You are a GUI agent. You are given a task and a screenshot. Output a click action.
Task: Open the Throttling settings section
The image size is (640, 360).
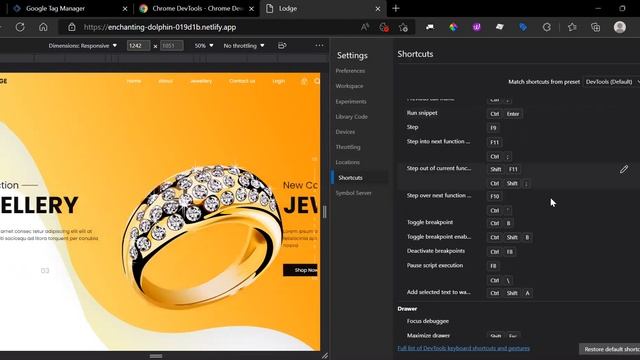(x=348, y=147)
